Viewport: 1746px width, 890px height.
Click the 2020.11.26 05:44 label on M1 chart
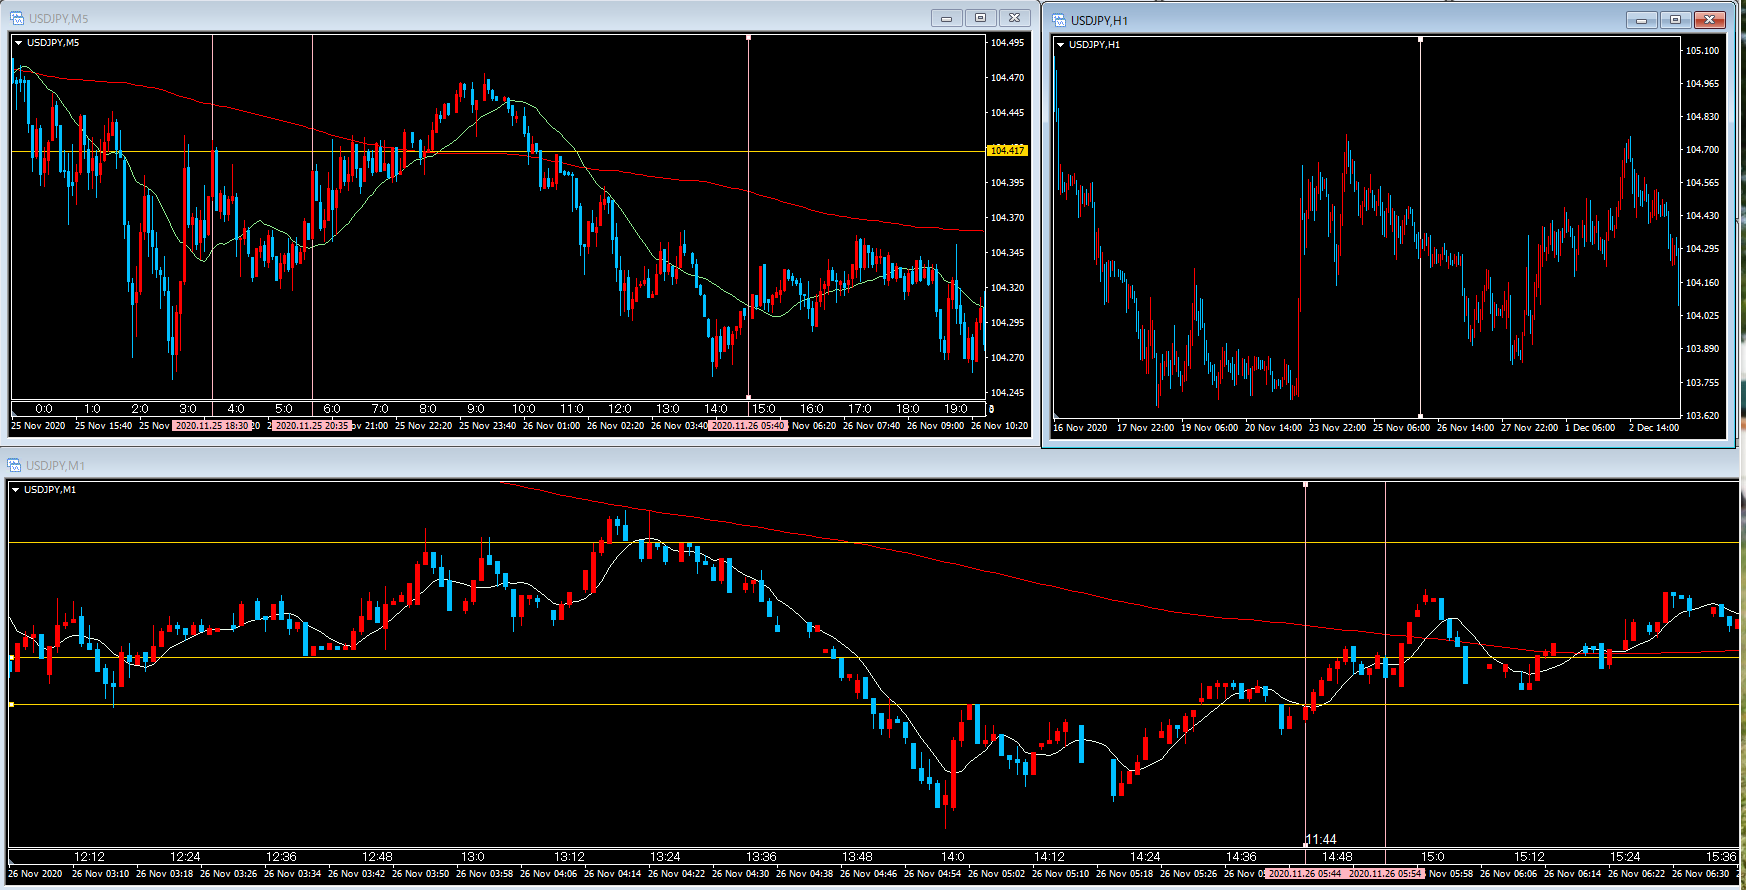click(x=1304, y=874)
